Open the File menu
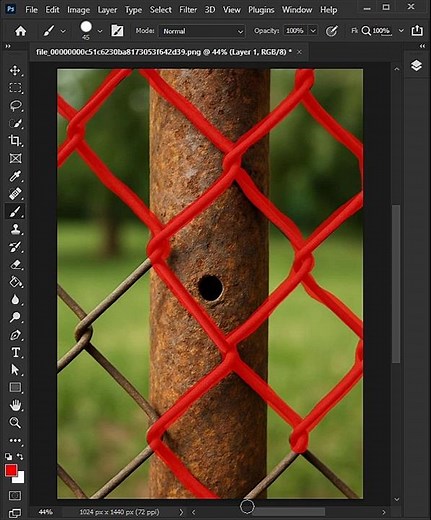Screen dimensions: 431x520 pos(31,10)
